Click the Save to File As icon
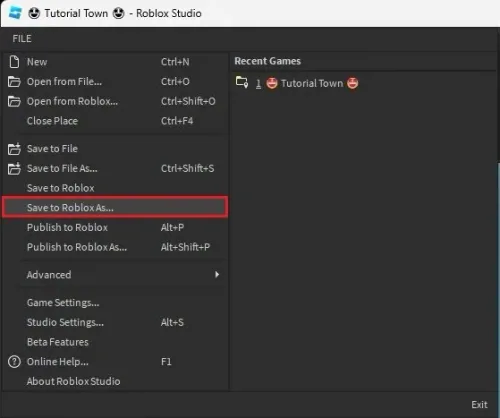 coord(14,168)
